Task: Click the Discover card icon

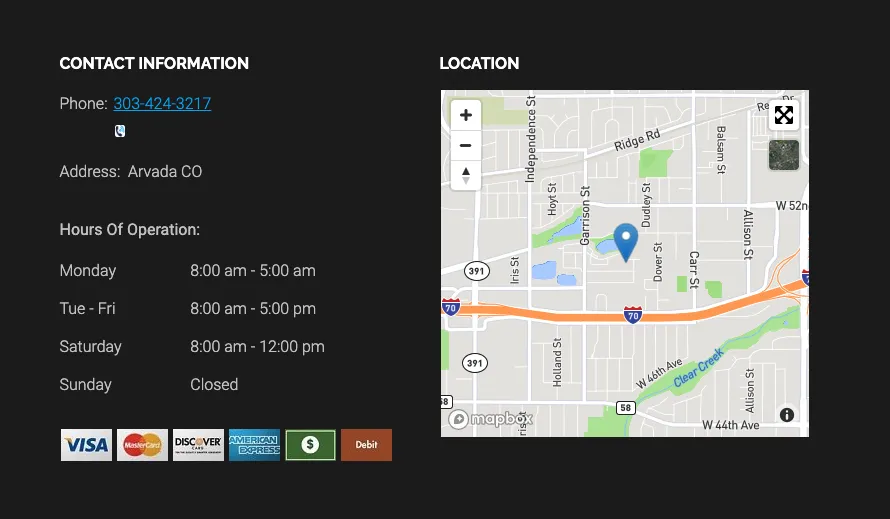Action: [198, 445]
